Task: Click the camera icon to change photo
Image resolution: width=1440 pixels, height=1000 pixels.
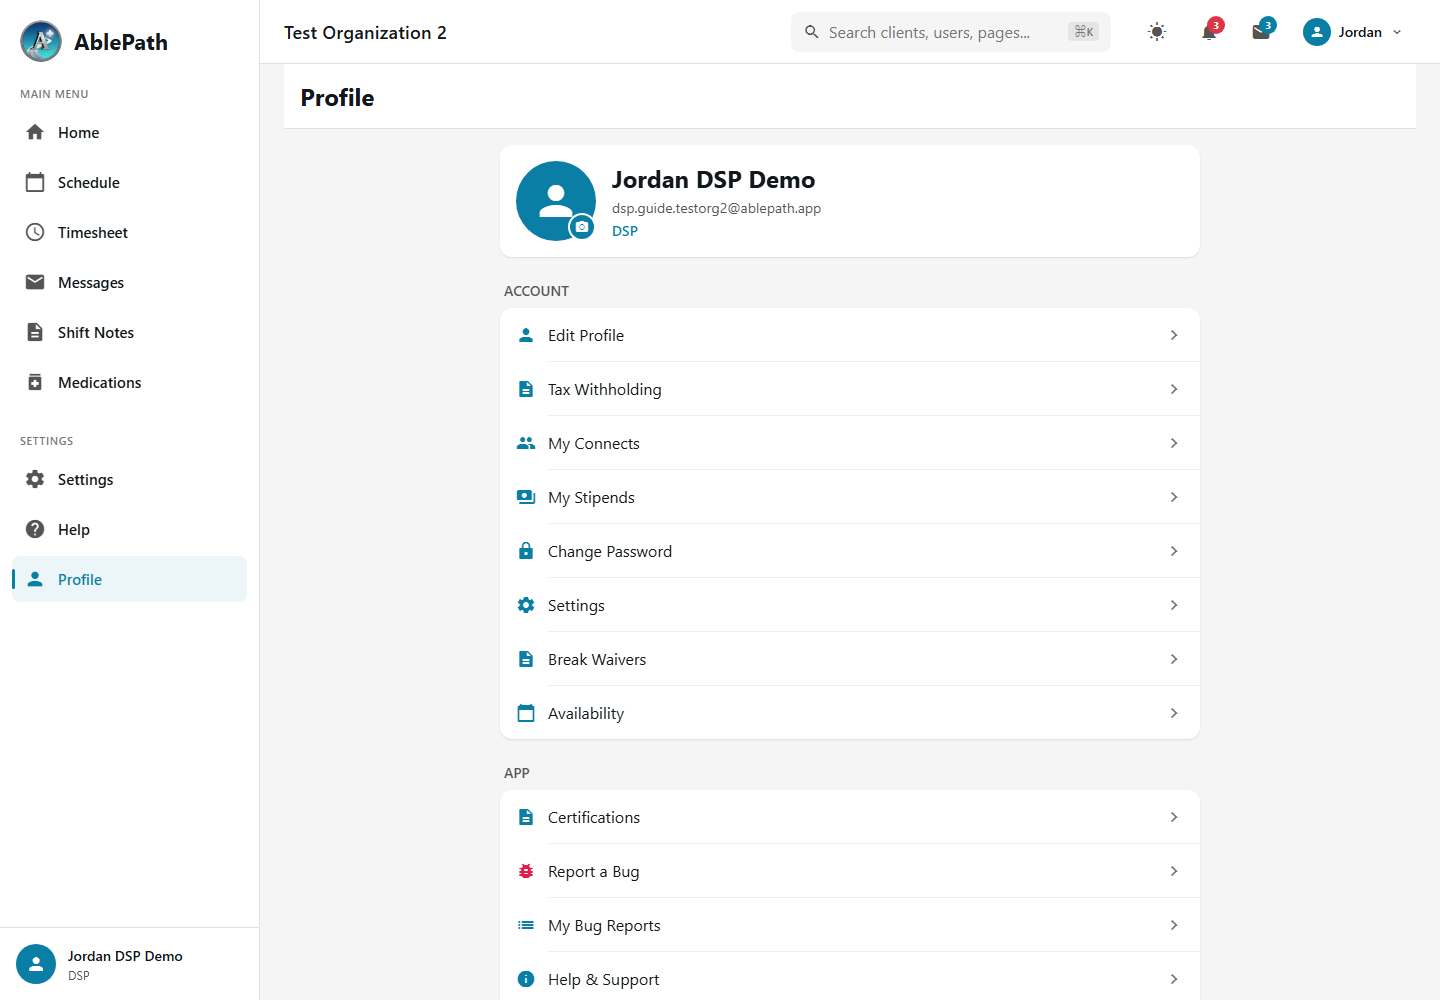Action: pos(582,227)
